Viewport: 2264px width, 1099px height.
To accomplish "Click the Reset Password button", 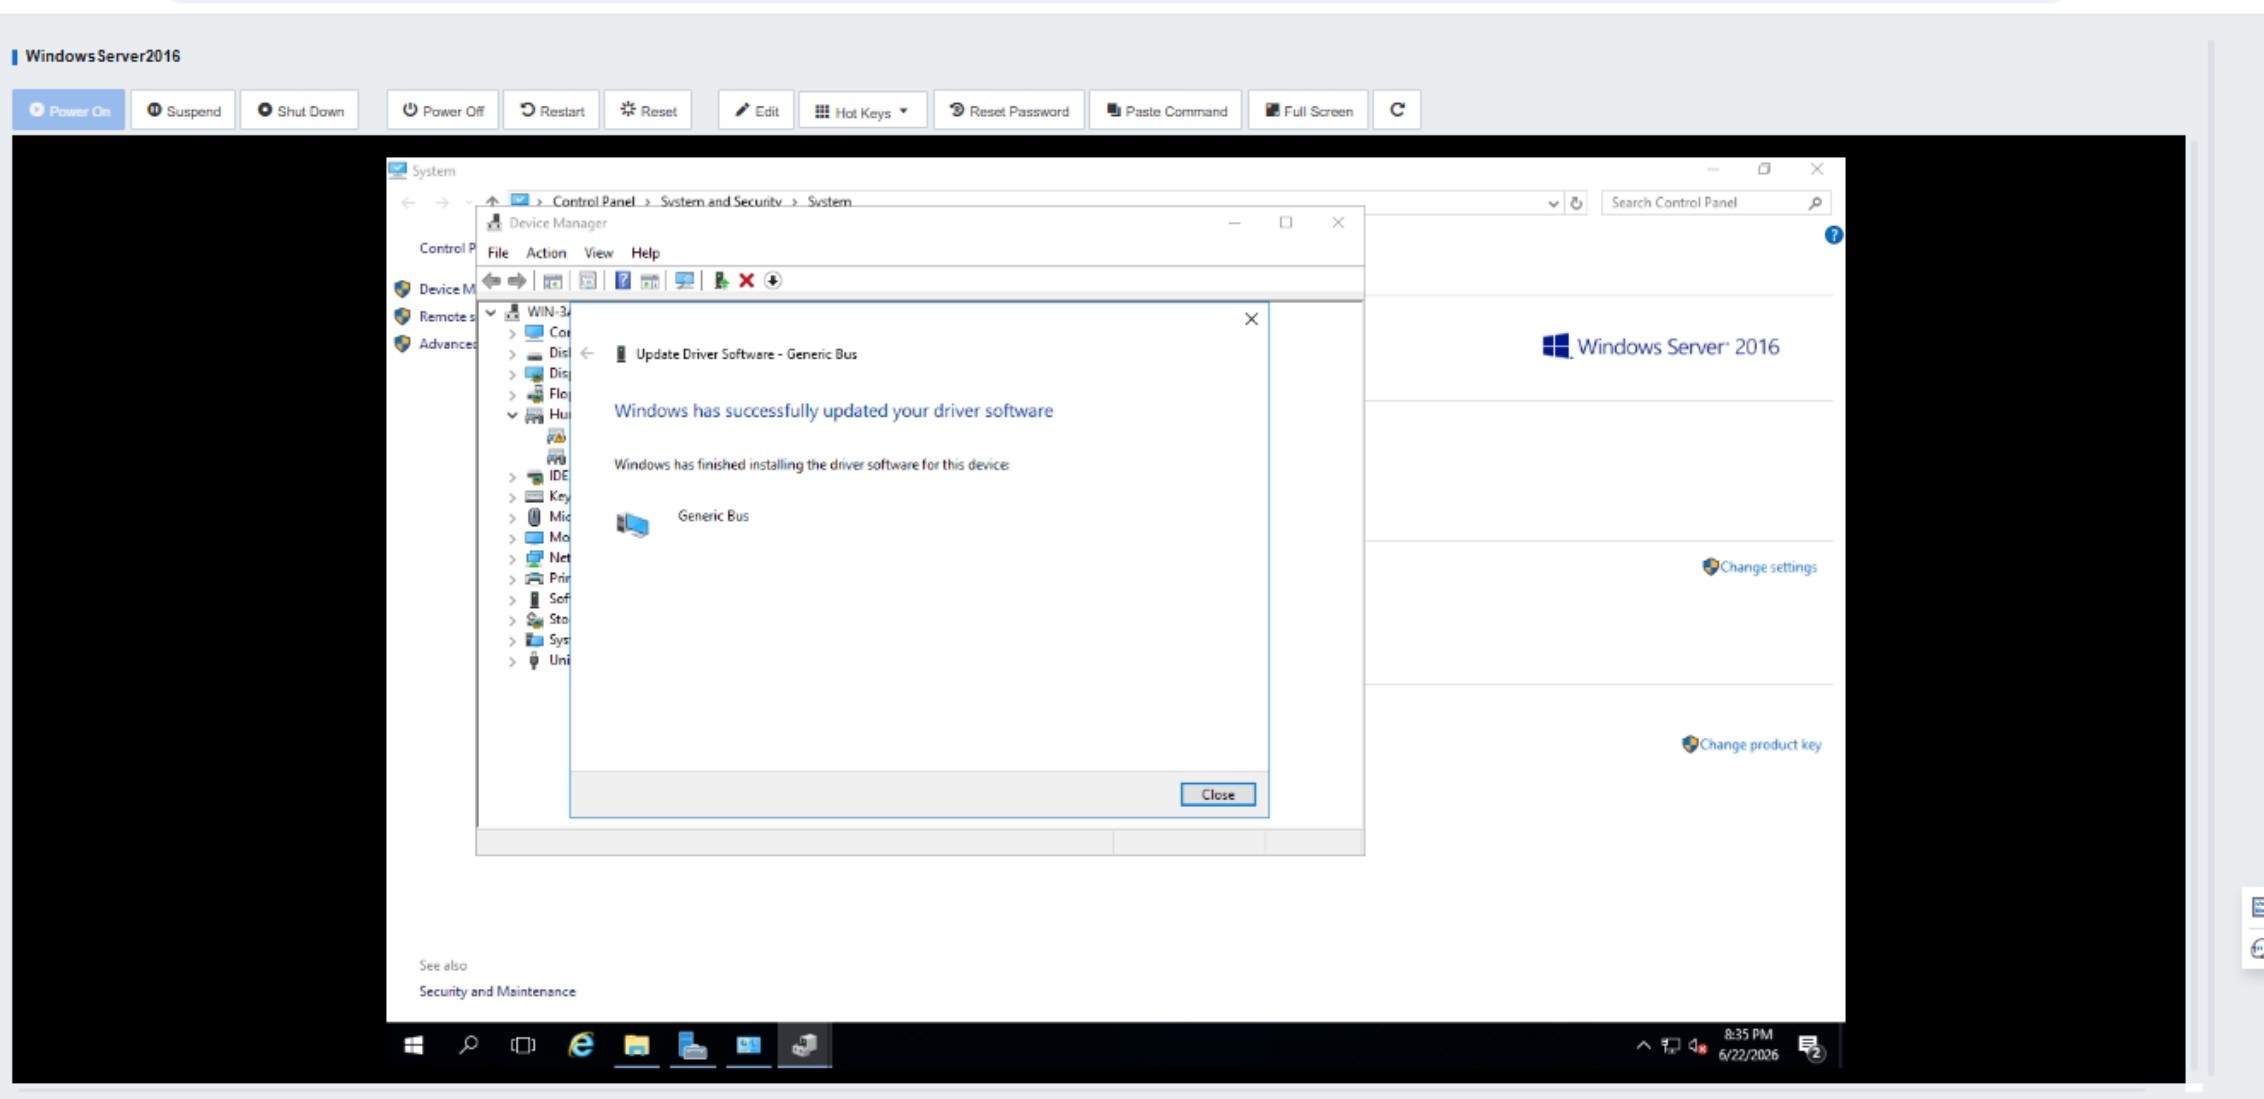I will (1009, 110).
